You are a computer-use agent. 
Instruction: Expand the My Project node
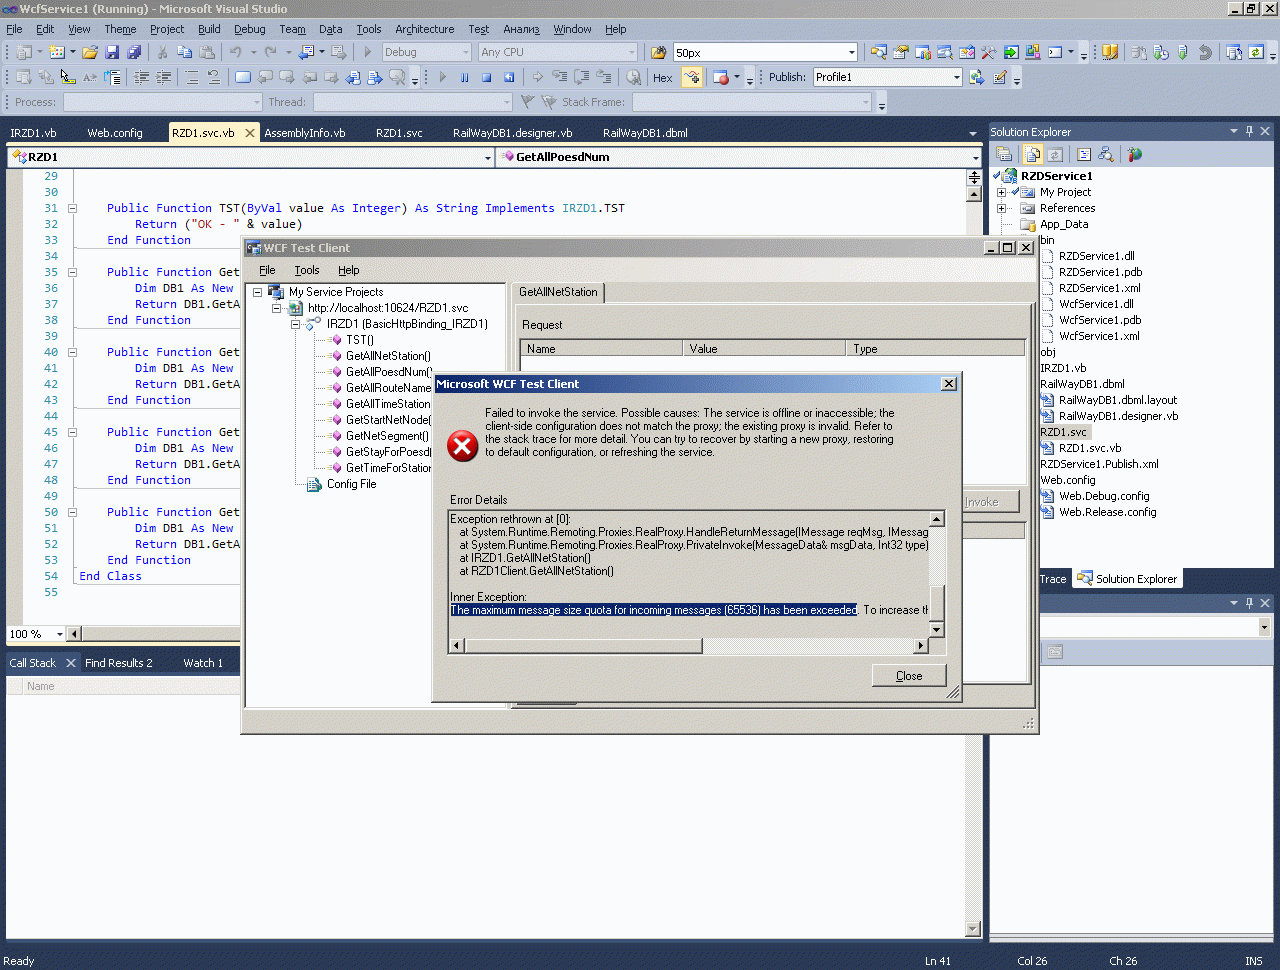[x=1002, y=192]
